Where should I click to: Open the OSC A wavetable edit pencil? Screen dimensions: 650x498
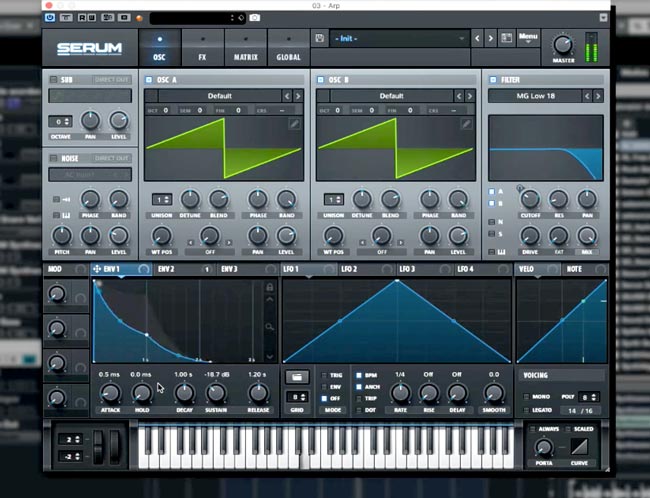click(295, 124)
